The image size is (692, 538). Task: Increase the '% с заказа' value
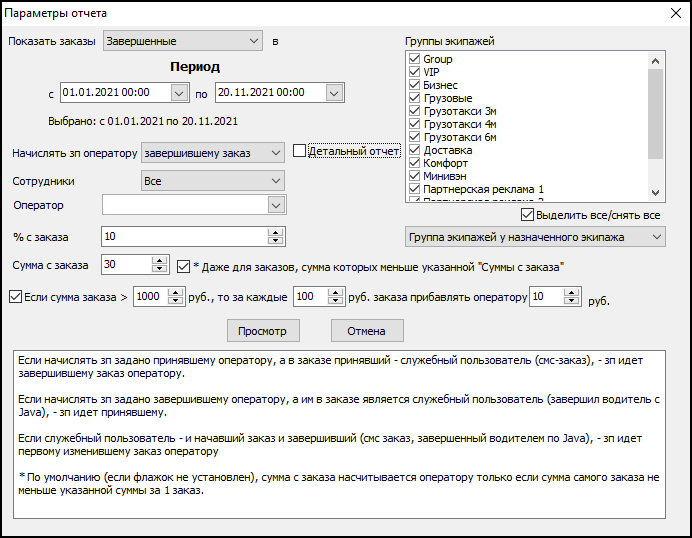[275, 232]
